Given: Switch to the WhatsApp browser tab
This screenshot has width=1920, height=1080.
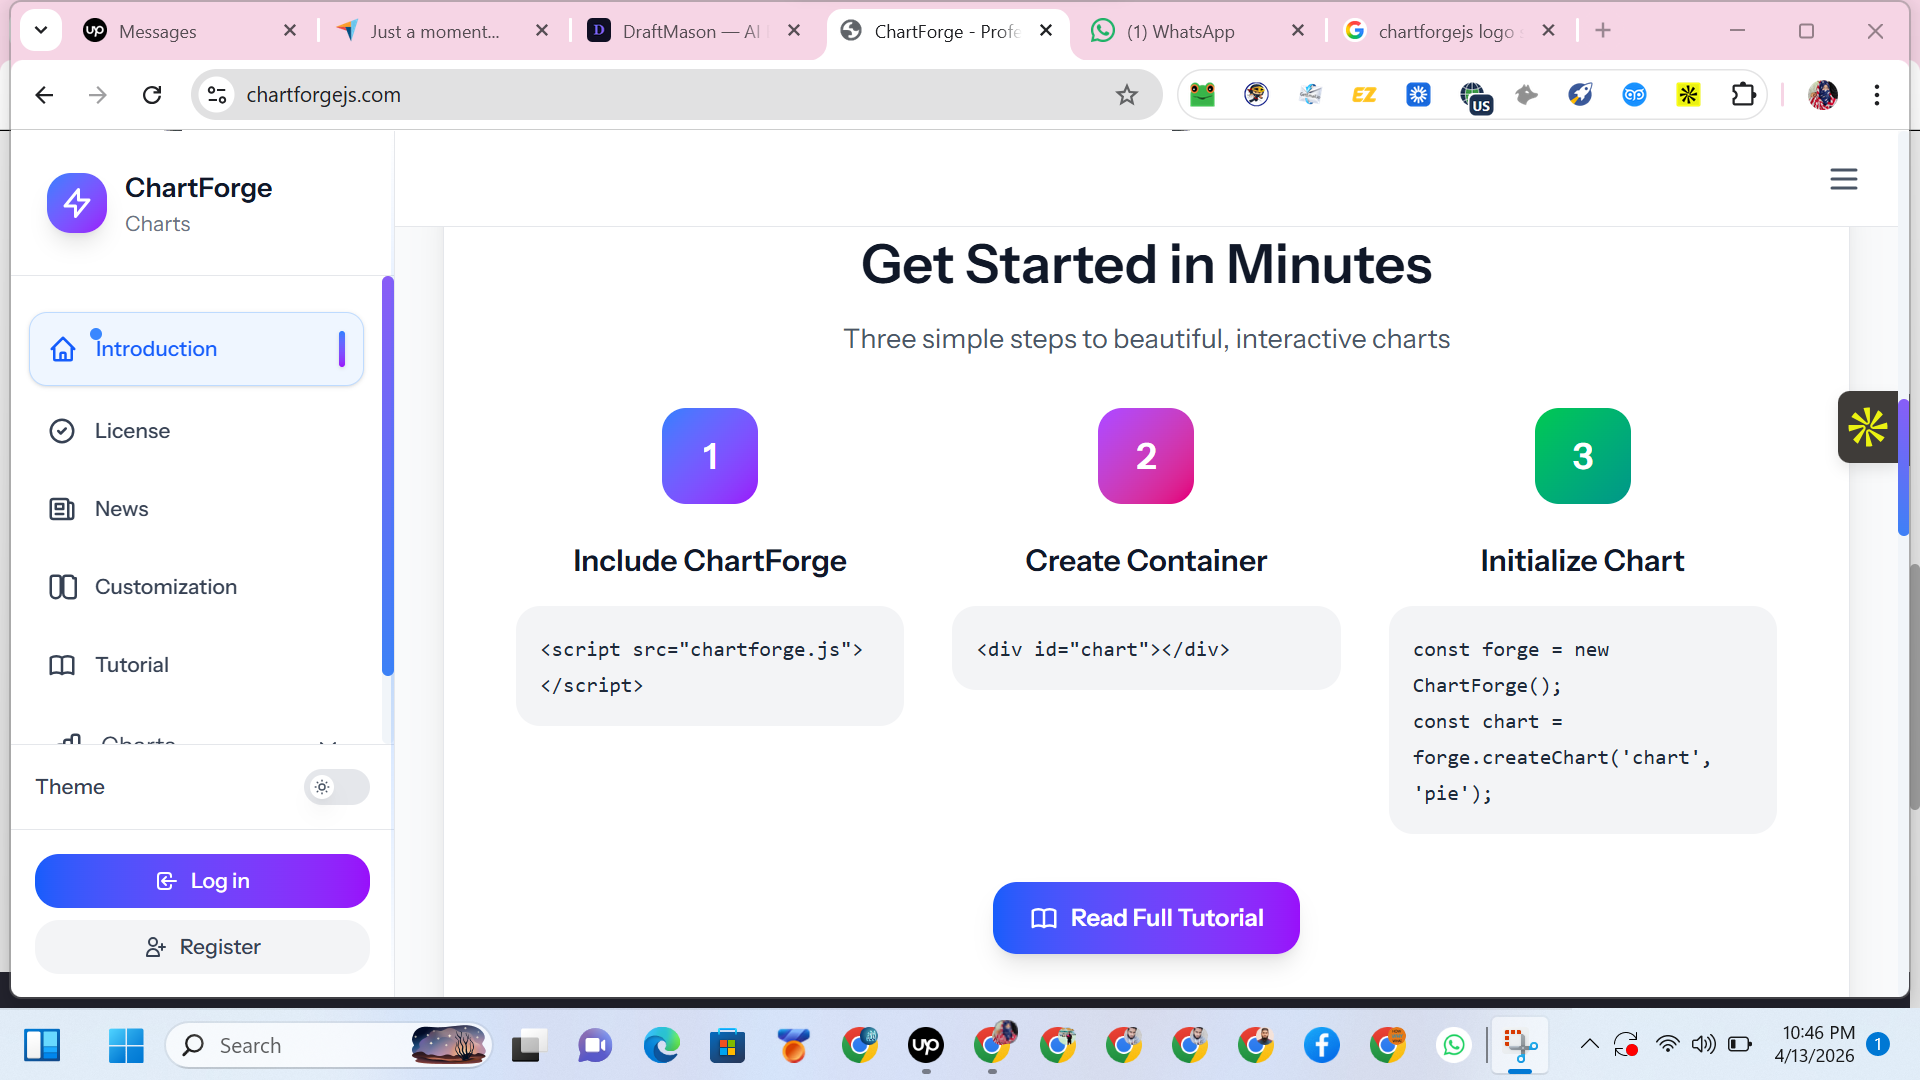Looking at the screenshot, I should coord(1180,31).
